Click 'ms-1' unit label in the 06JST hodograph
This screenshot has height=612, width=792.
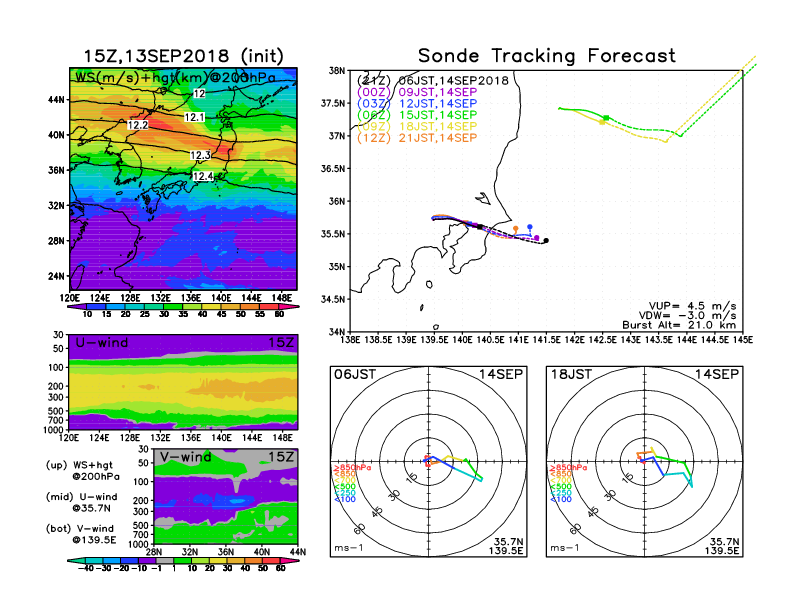349,548
